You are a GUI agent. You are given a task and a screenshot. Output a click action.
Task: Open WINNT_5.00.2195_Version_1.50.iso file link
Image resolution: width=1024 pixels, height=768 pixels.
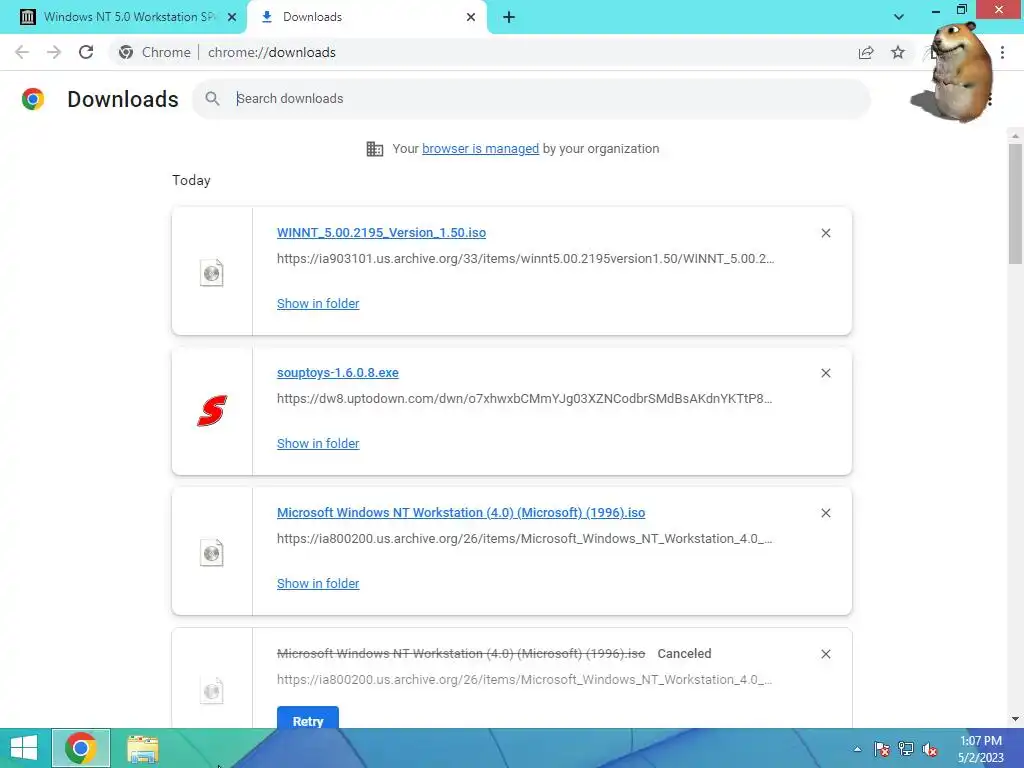(x=381, y=232)
